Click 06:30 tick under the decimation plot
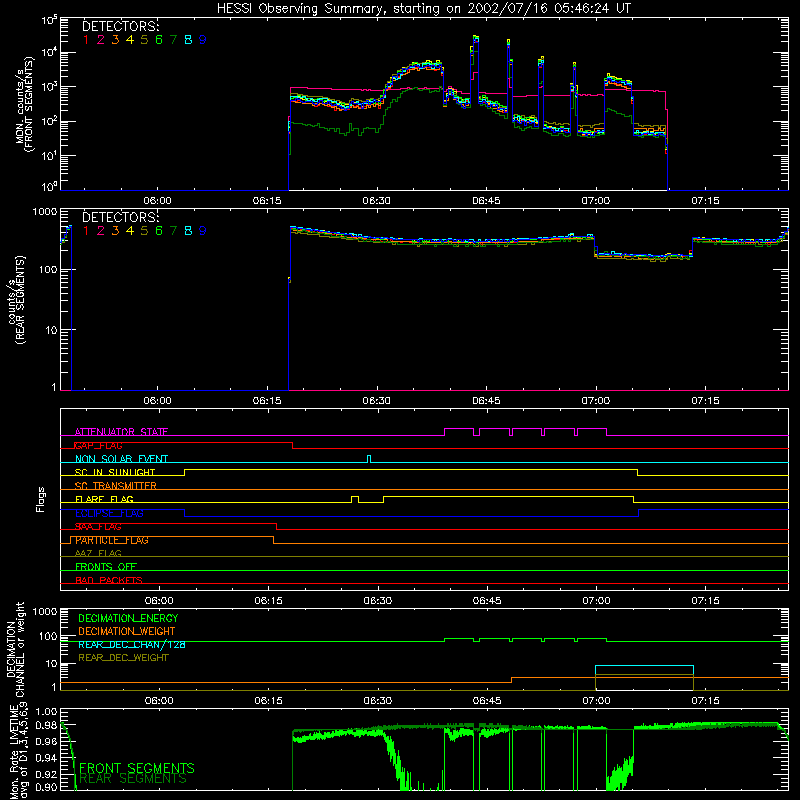800x800 pixels. pos(378,701)
